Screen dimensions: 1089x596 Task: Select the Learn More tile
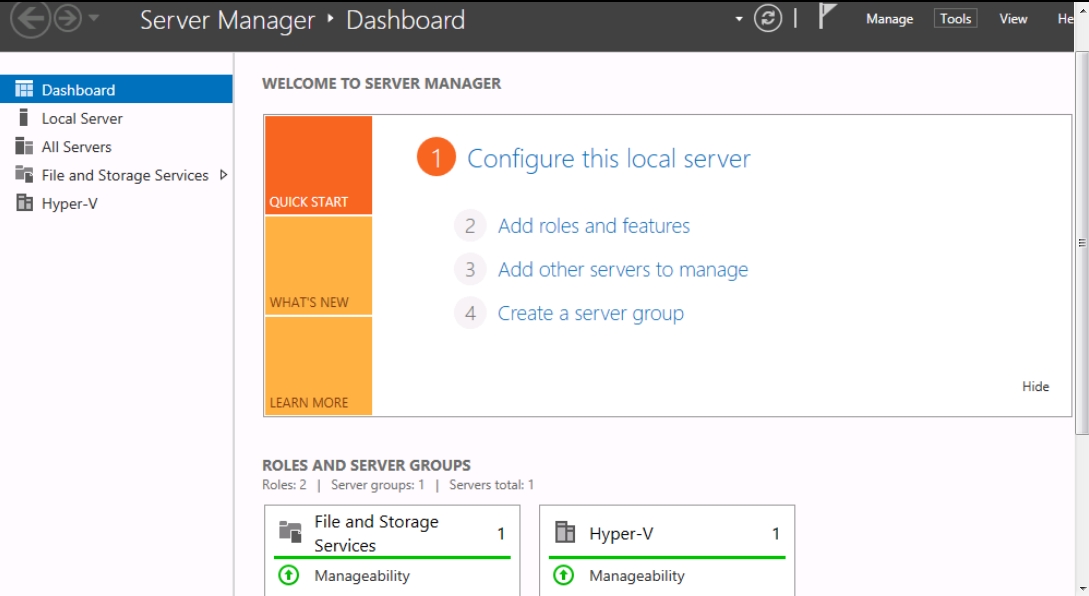pos(318,365)
